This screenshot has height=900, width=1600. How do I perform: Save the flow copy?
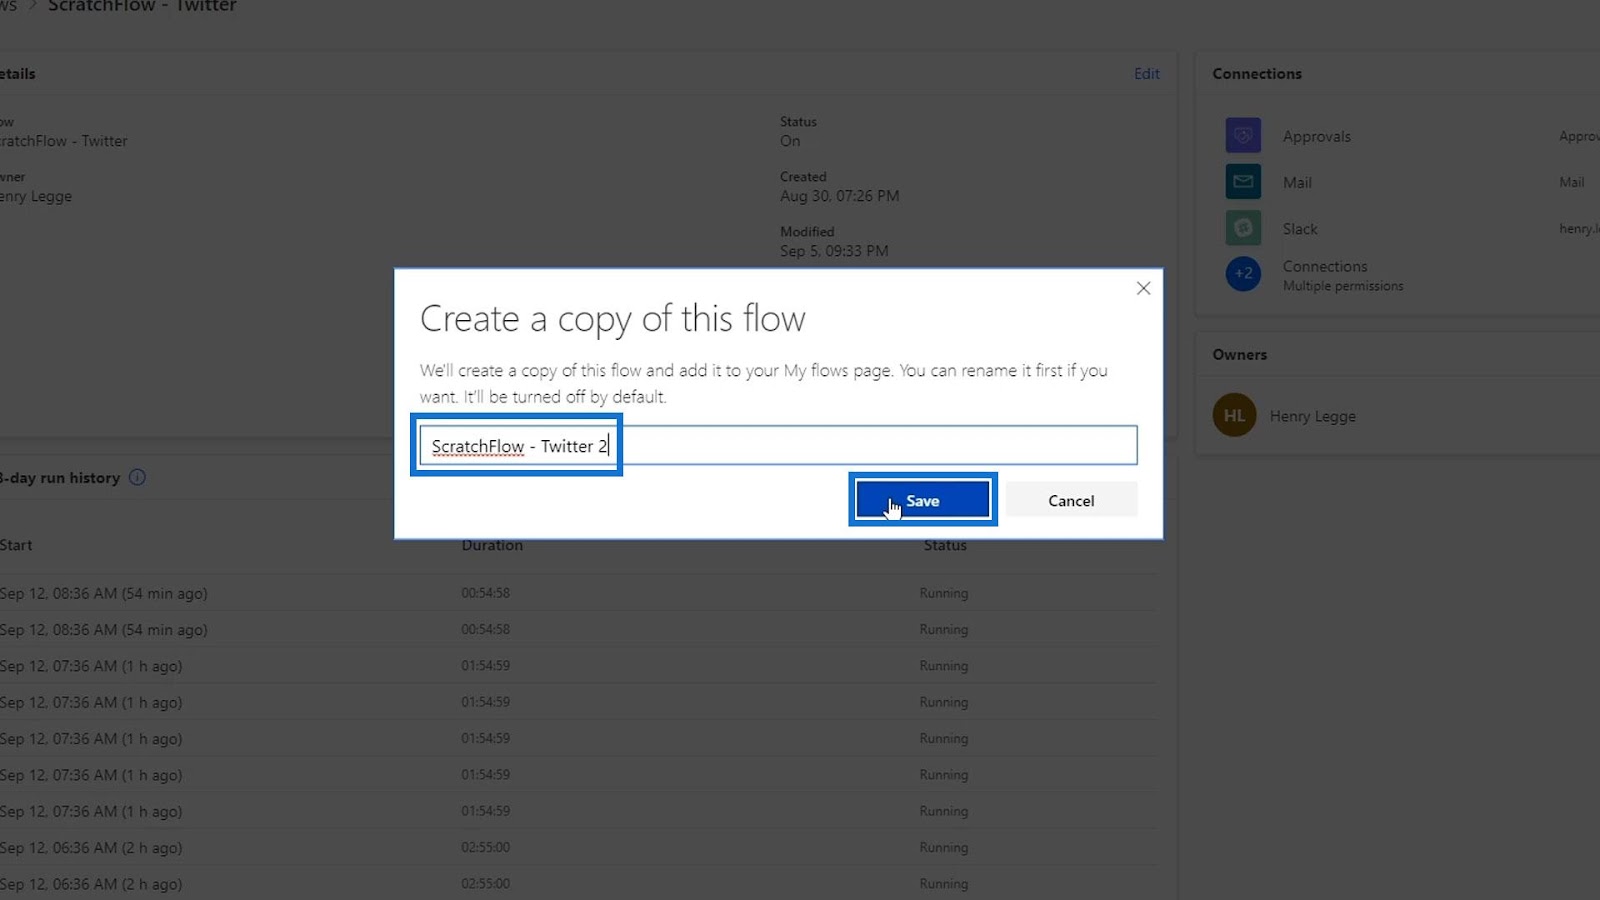[923, 500]
